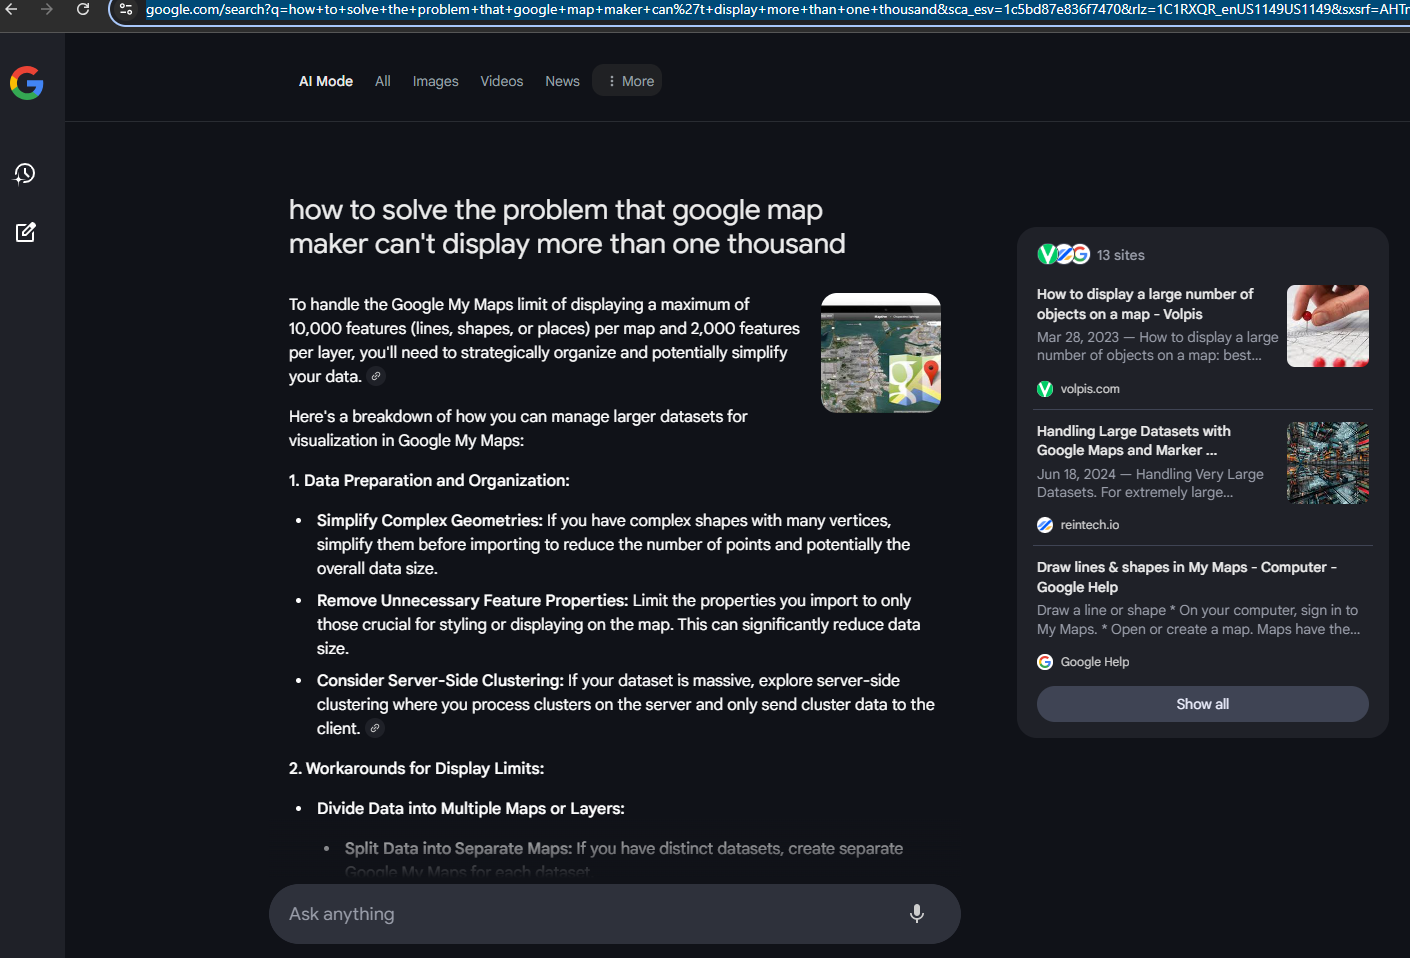Screen dimensions: 1410x958
Task: Click the Google Help favicon
Action: [x=1045, y=662]
